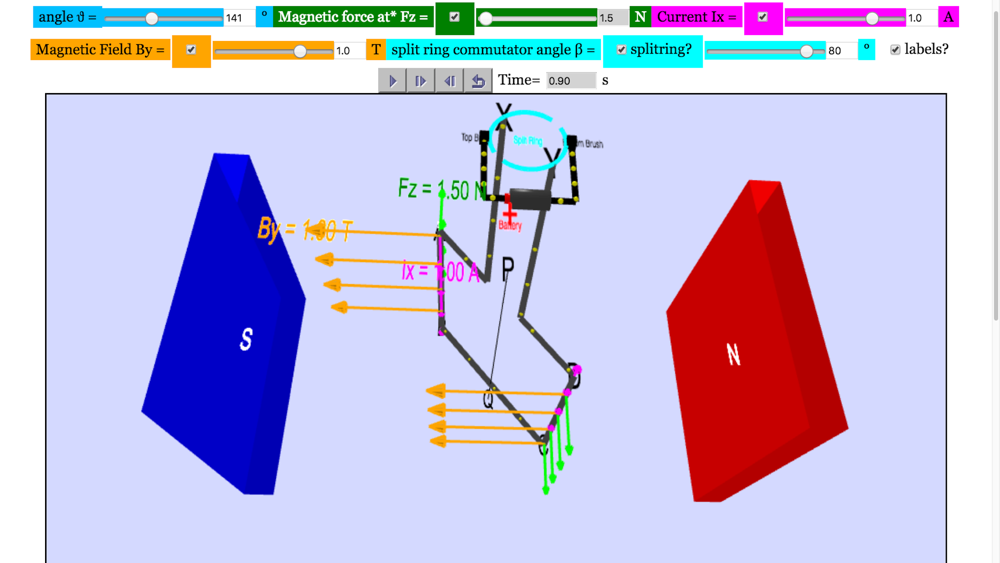
Task: Click the orange Magnetic Field By slider
Action: click(274, 51)
